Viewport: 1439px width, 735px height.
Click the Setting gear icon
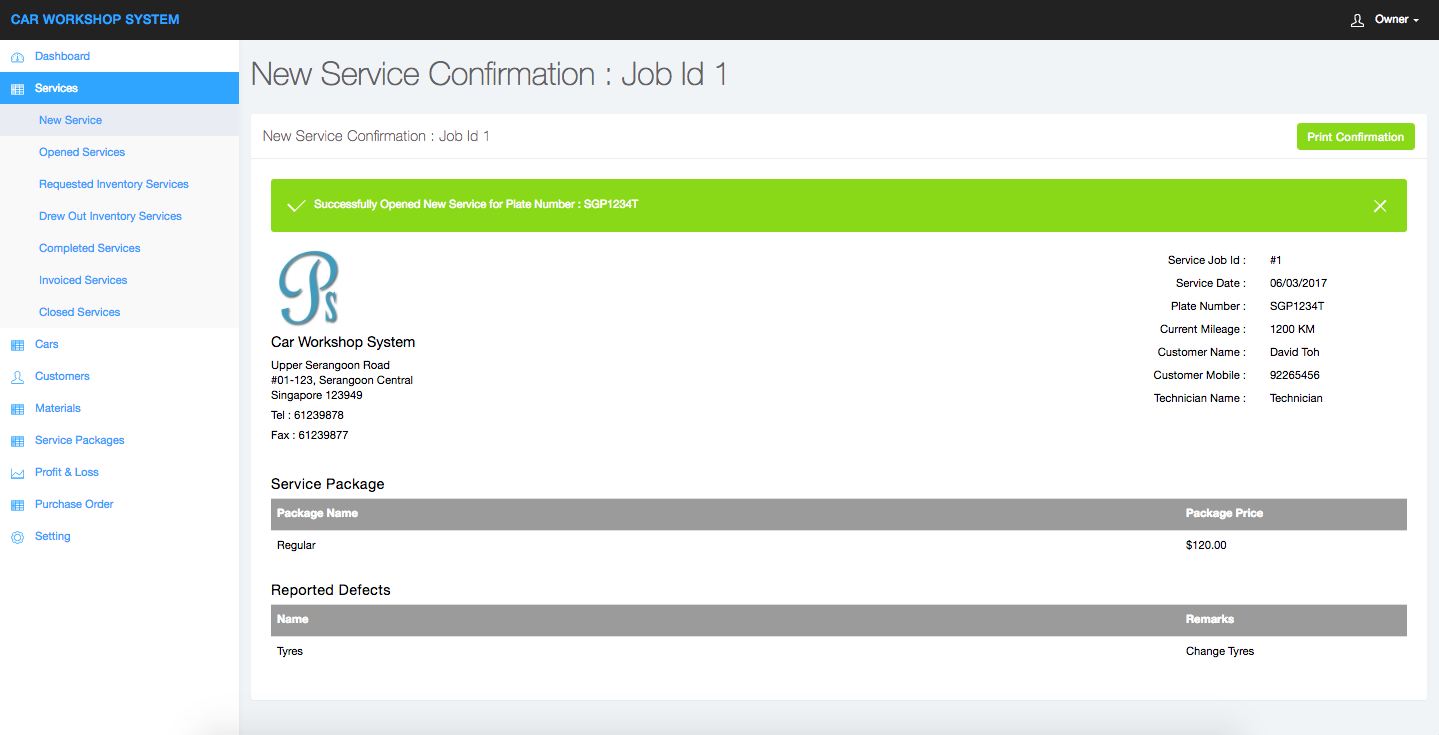[17, 537]
